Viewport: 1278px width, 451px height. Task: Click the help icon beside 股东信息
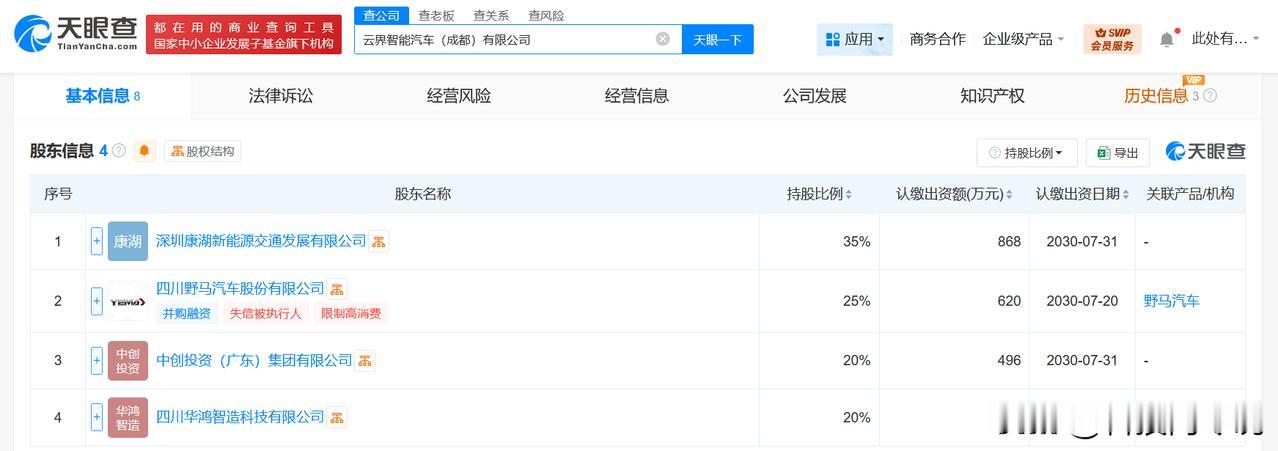point(119,151)
